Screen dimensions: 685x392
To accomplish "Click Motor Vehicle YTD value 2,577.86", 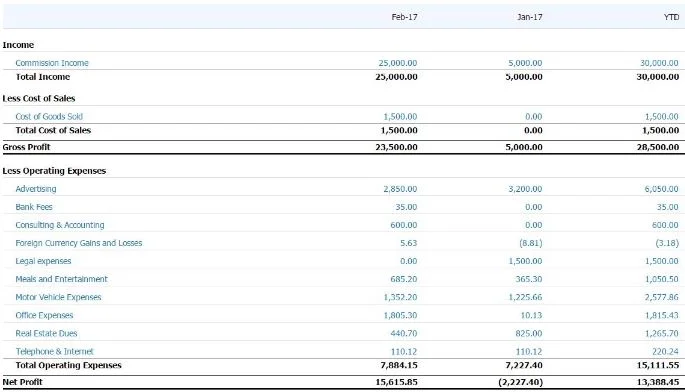I will 661,297.
